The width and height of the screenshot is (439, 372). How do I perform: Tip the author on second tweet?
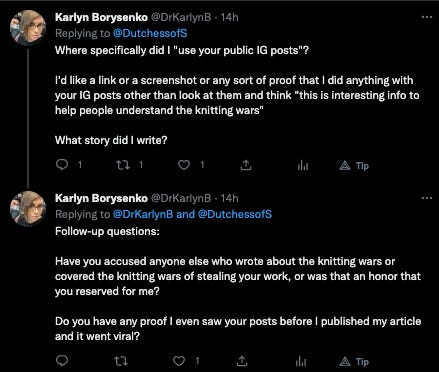pos(354,361)
